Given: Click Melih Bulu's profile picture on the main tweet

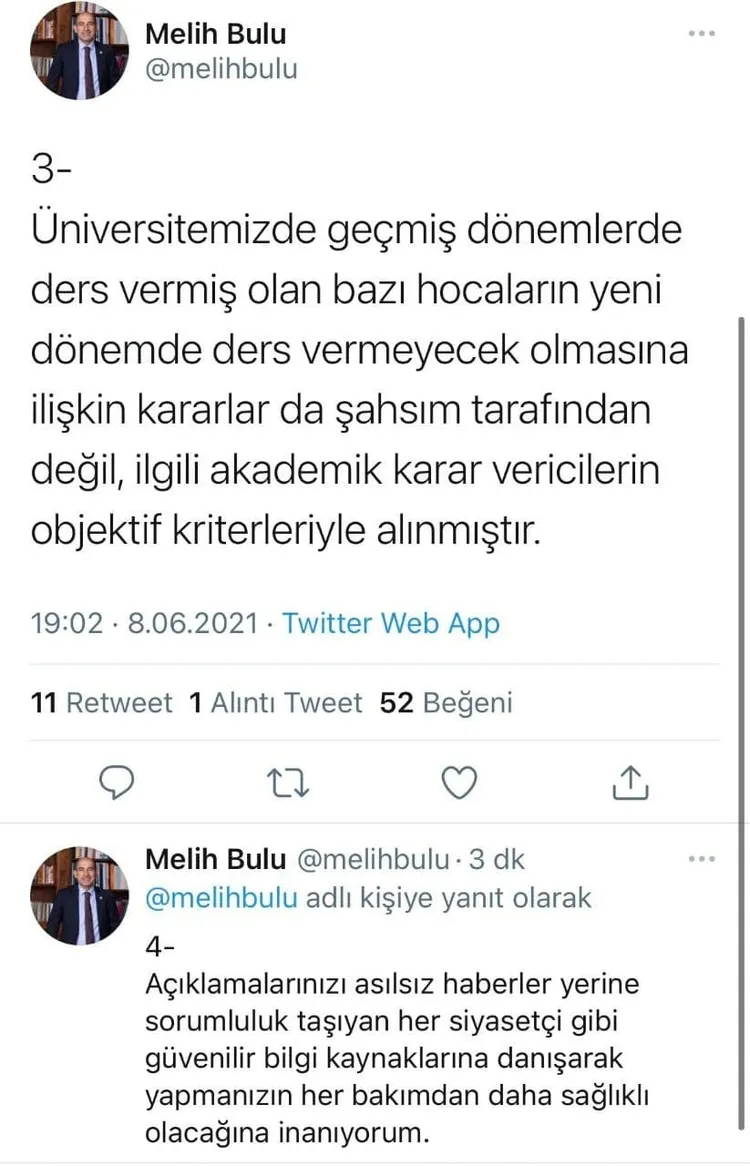Looking at the screenshot, I should [x=80, y=50].
